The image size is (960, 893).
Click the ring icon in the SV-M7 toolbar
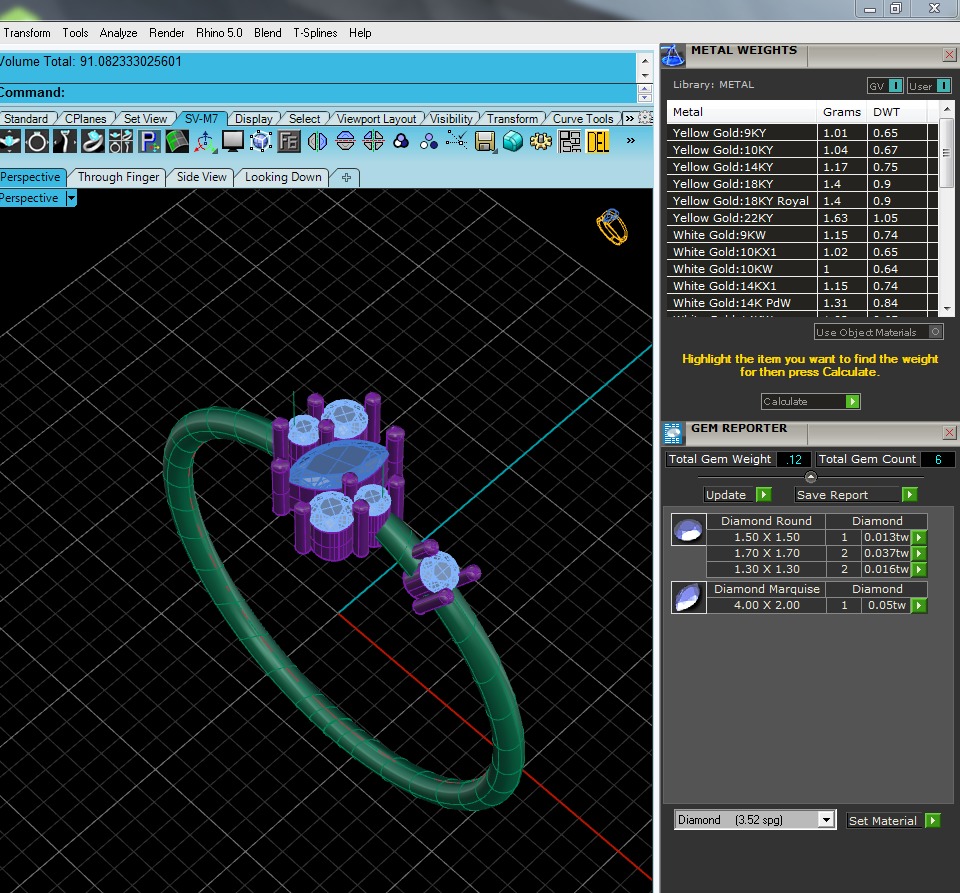(37, 142)
